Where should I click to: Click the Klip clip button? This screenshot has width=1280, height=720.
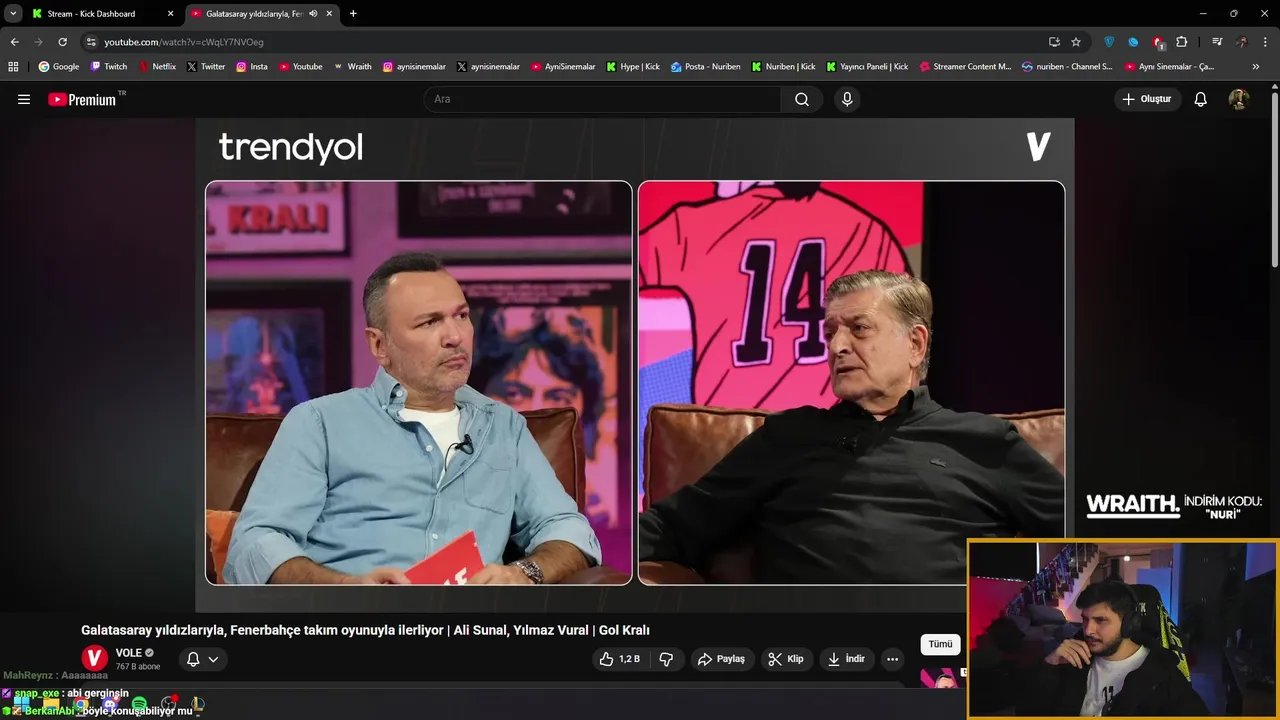[785, 659]
